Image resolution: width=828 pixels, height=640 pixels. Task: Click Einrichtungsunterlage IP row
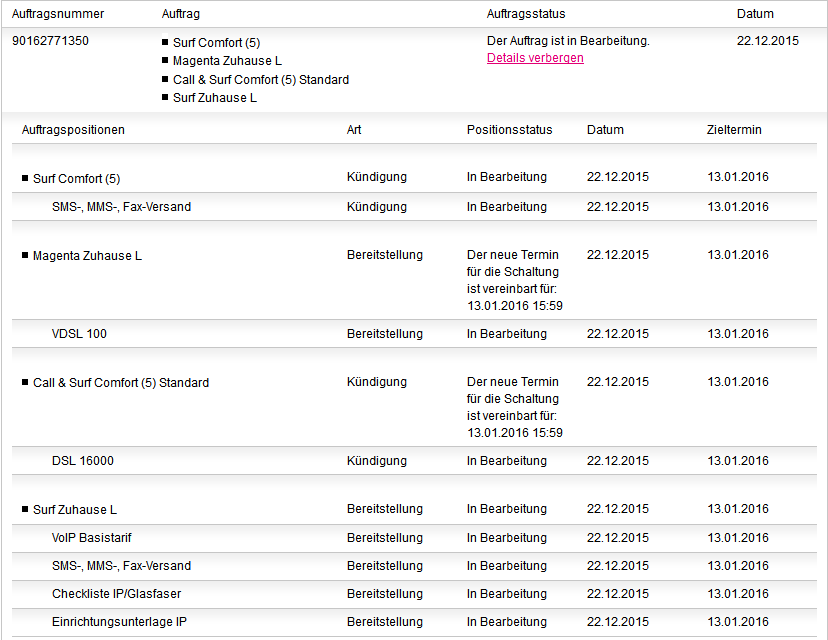[x=415, y=622]
